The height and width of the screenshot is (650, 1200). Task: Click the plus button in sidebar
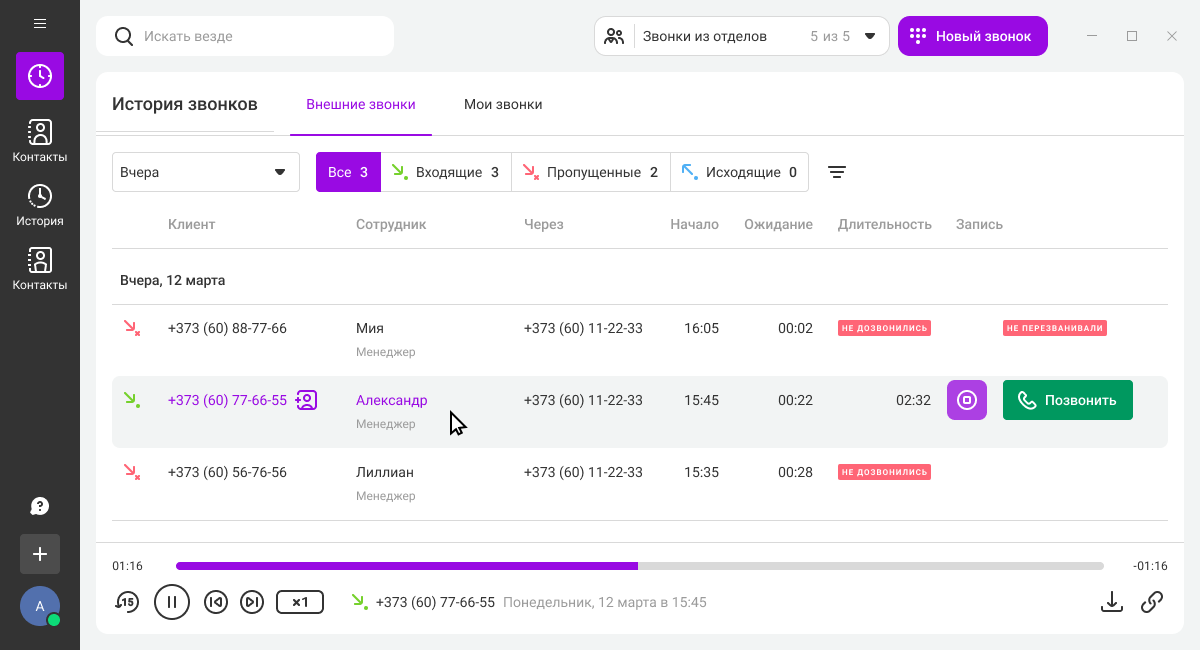coord(40,553)
